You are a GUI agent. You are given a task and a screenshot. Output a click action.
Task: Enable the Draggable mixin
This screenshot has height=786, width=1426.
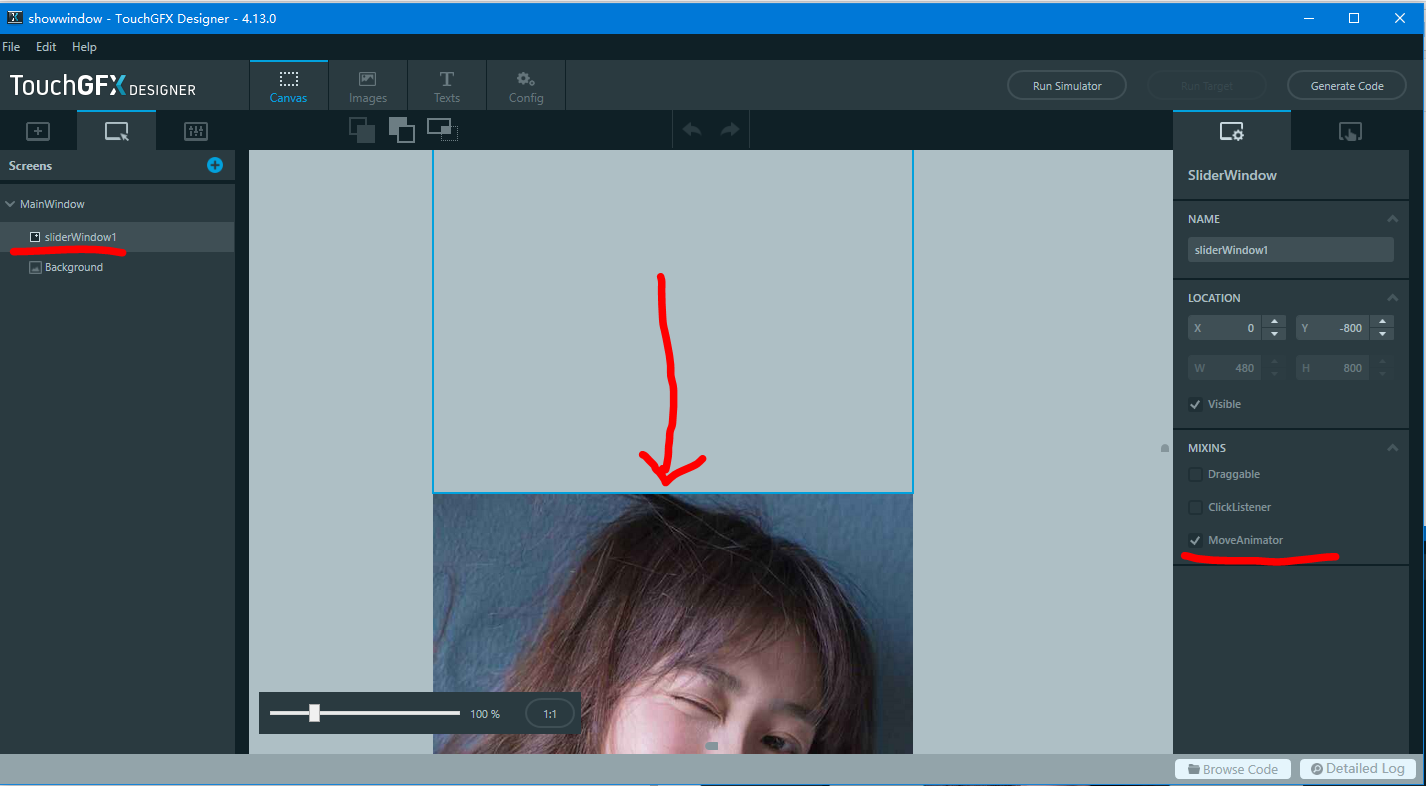click(x=1195, y=474)
